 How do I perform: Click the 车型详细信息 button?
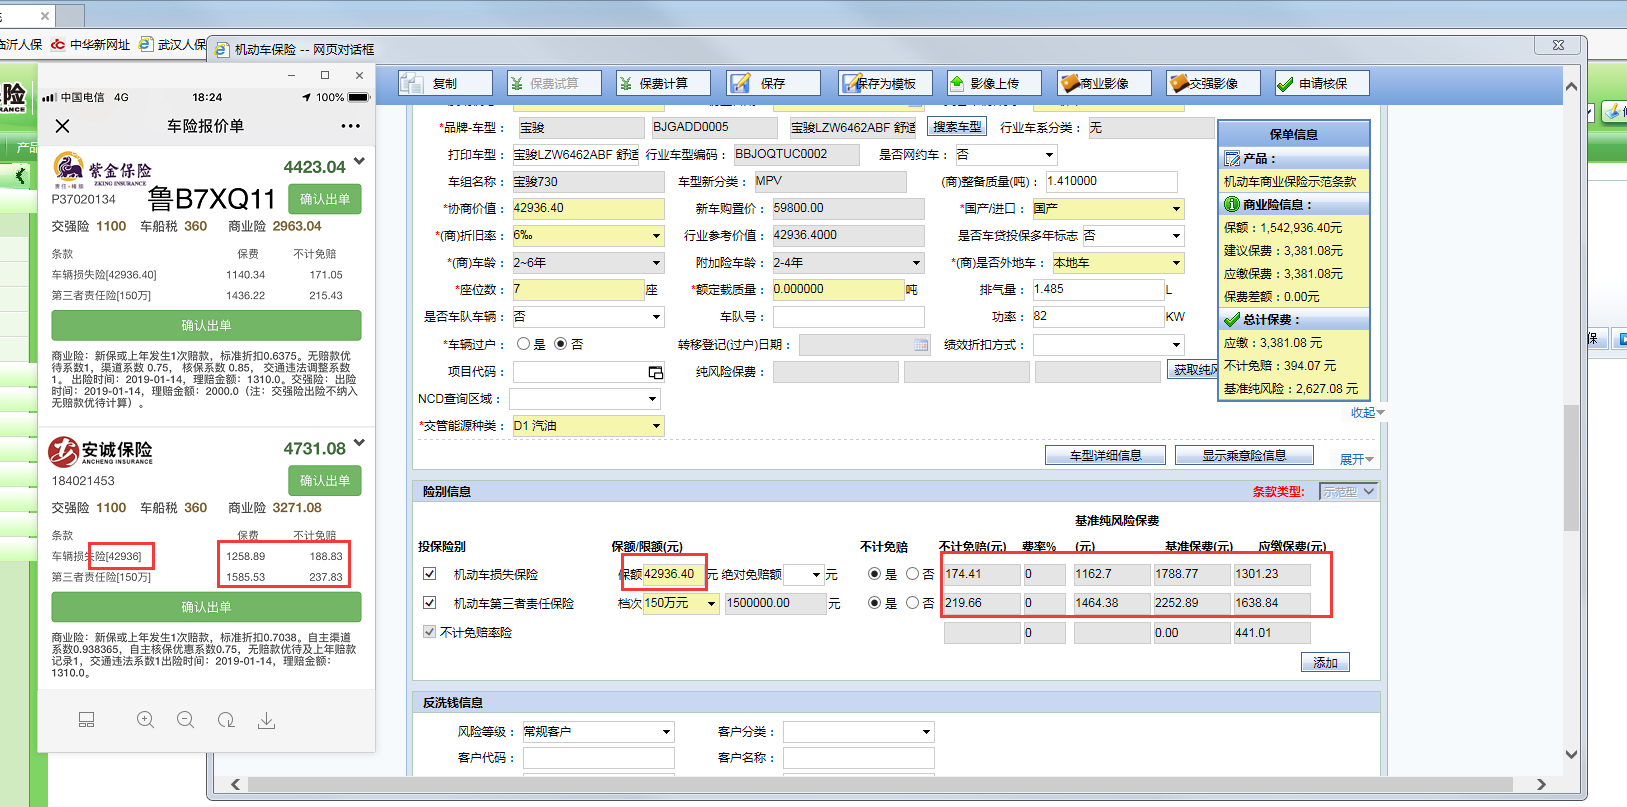point(1105,455)
